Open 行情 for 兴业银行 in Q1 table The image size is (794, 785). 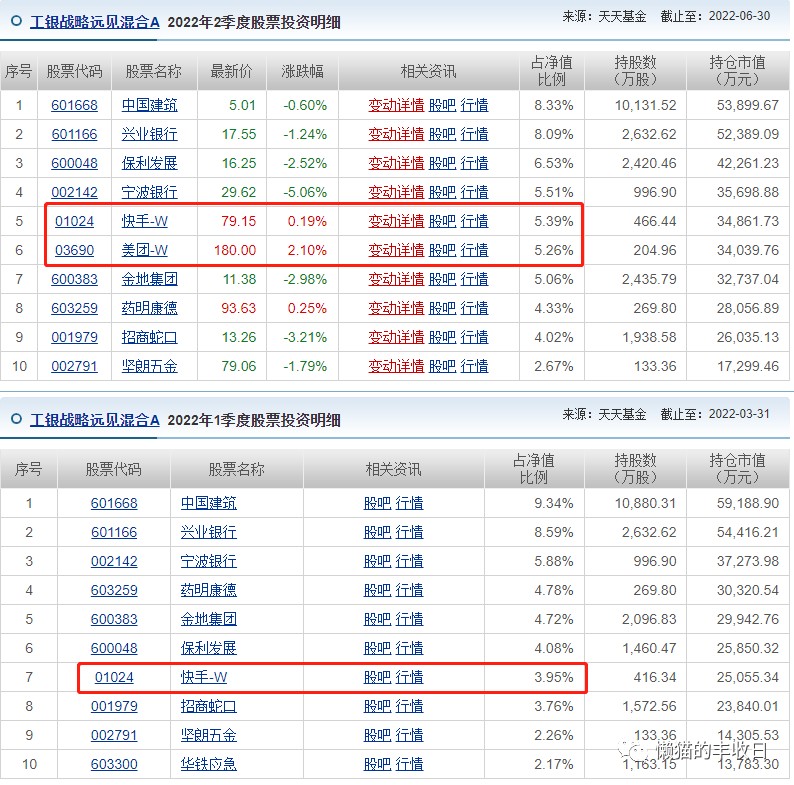tap(409, 532)
